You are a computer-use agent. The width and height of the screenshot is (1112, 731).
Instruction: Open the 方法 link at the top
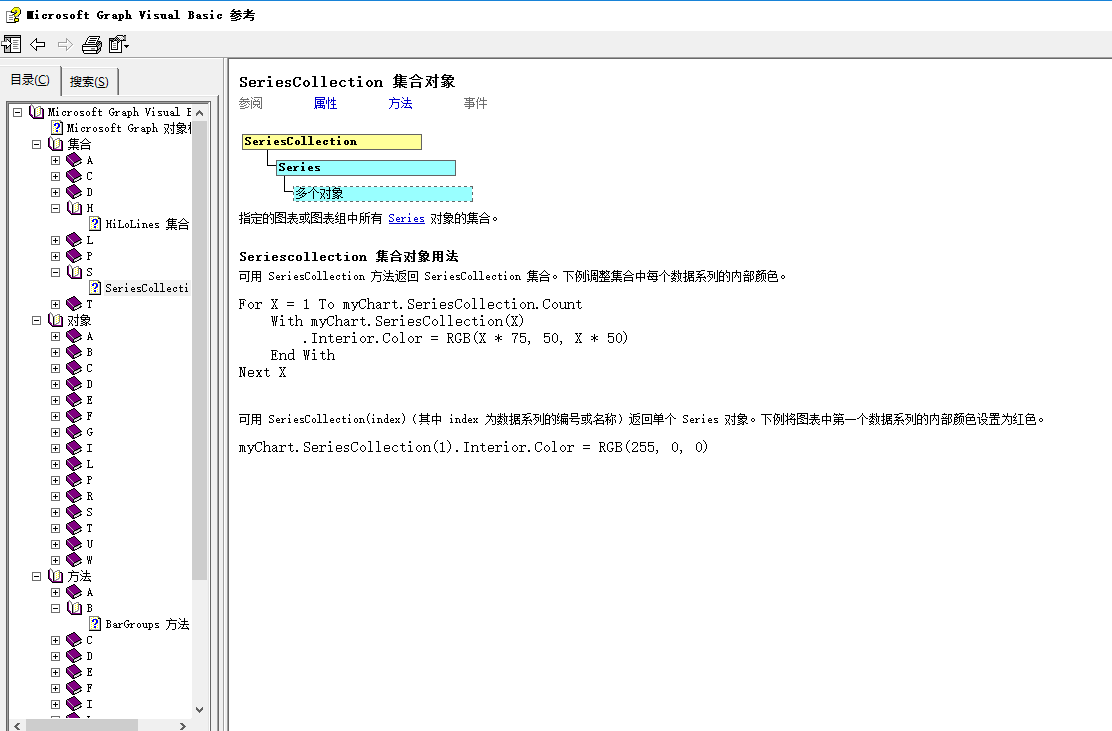pyautogui.click(x=400, y=103)
